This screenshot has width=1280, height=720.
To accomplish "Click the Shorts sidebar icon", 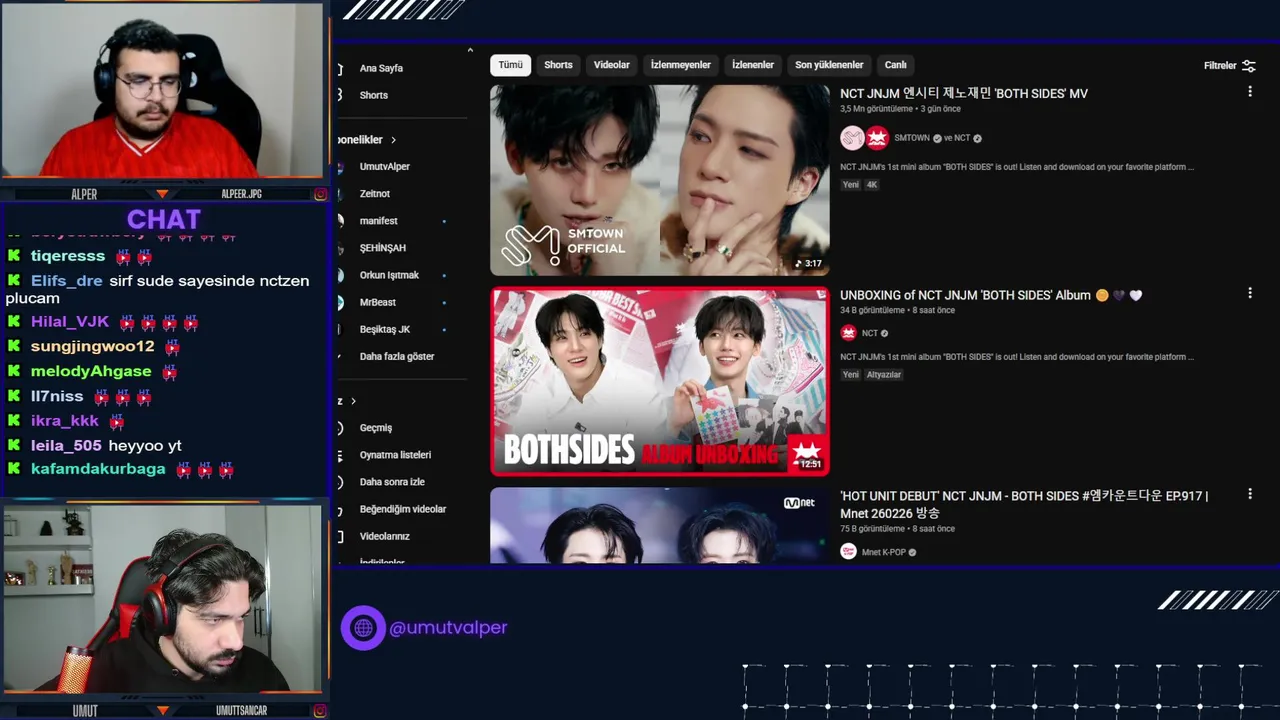I will click(341, 95).
